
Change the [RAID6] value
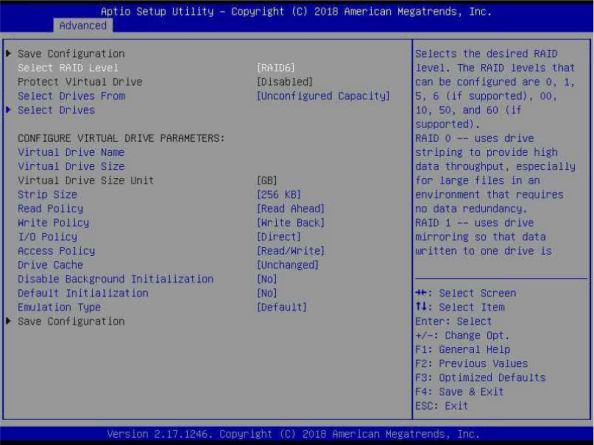click(276, 68)
